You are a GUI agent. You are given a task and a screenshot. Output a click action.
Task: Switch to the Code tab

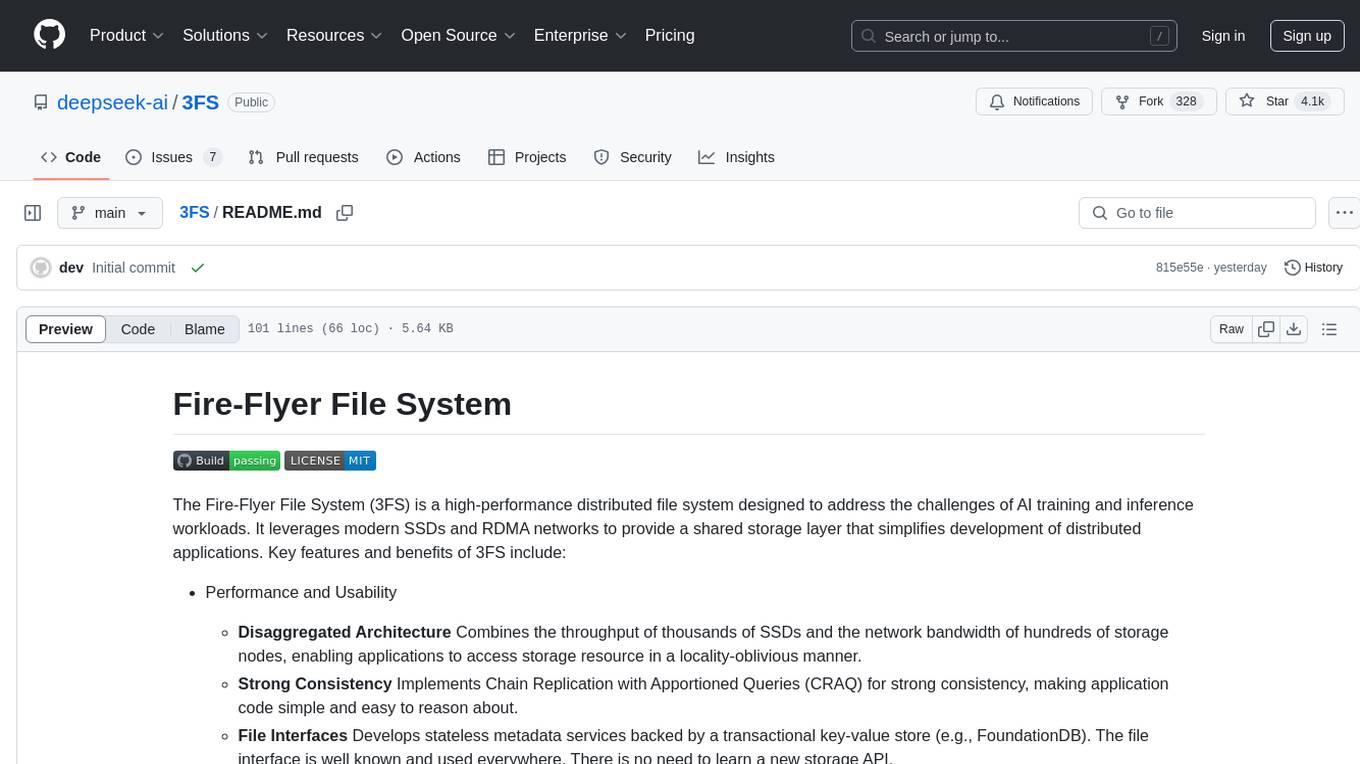(x=71, y=157)
